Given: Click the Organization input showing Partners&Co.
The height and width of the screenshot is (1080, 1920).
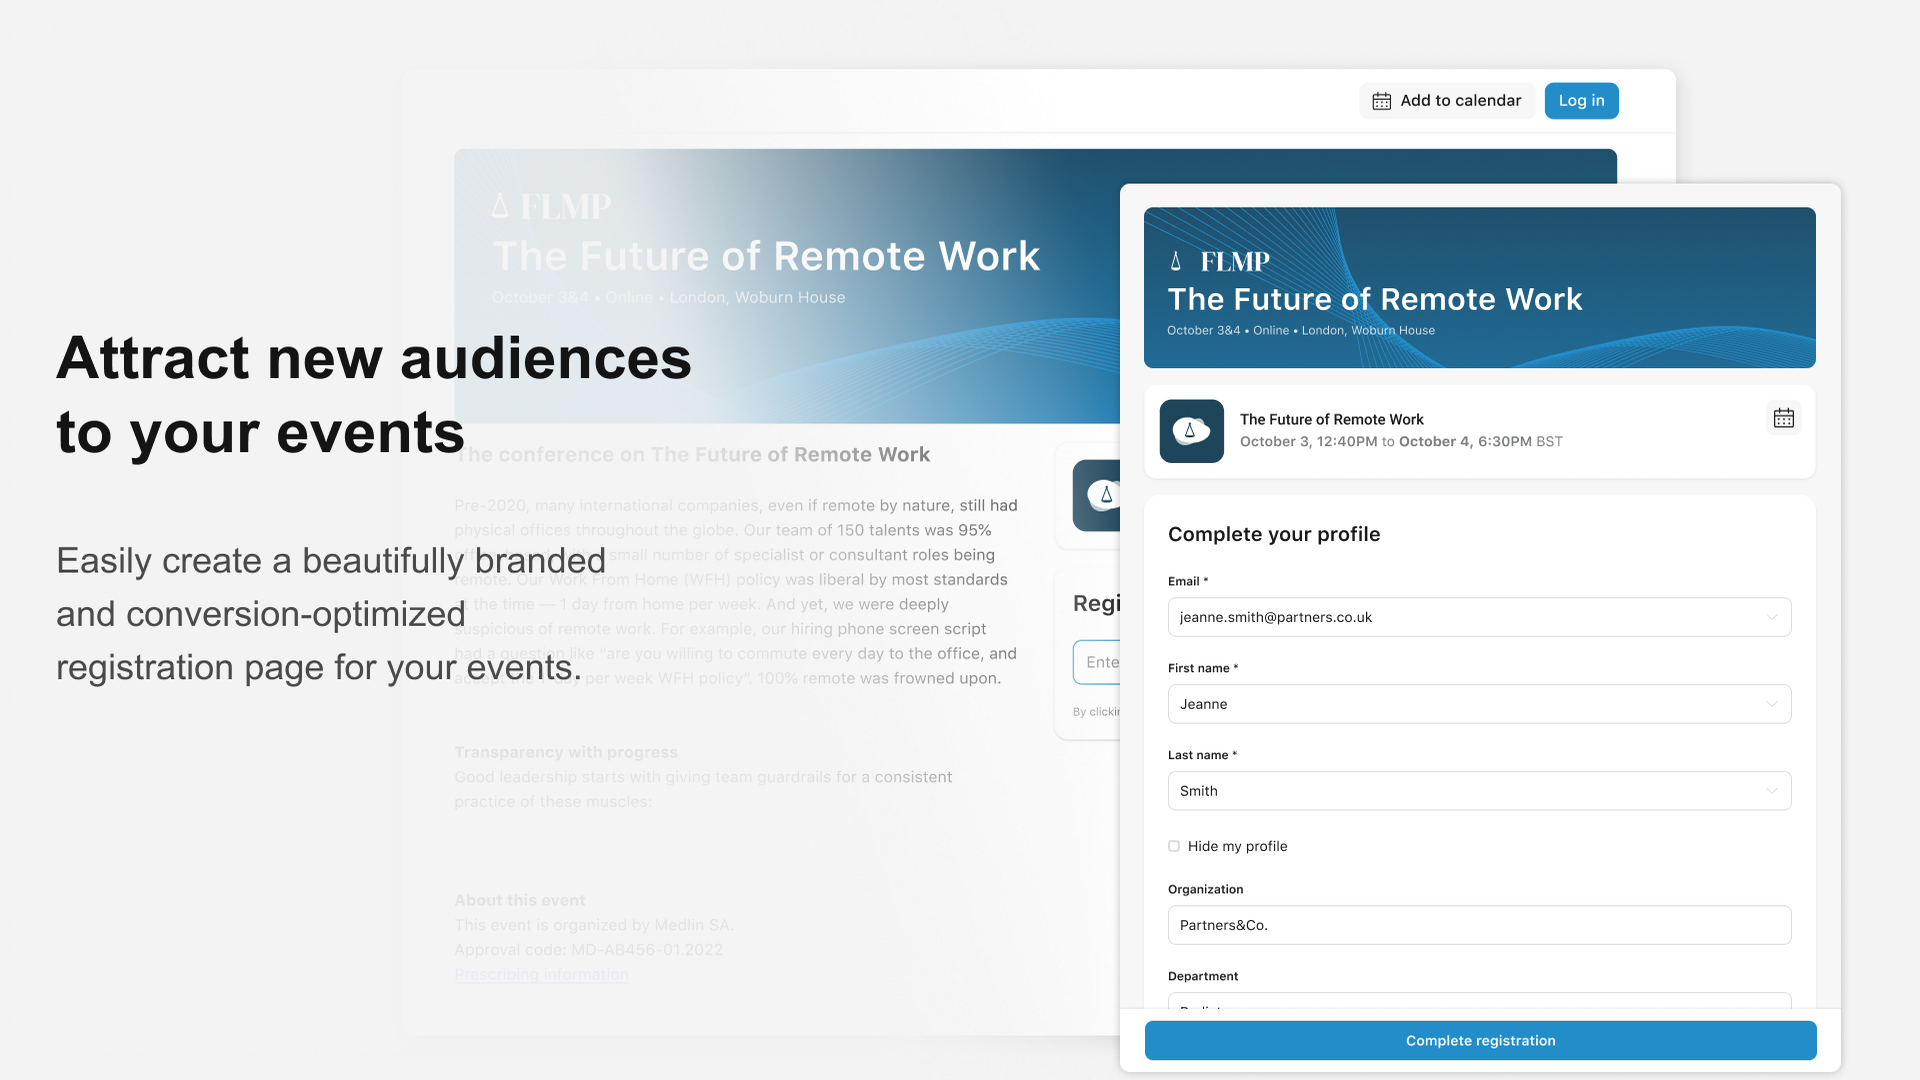Looking at the screenshot, I should [x=1479, y=925].
